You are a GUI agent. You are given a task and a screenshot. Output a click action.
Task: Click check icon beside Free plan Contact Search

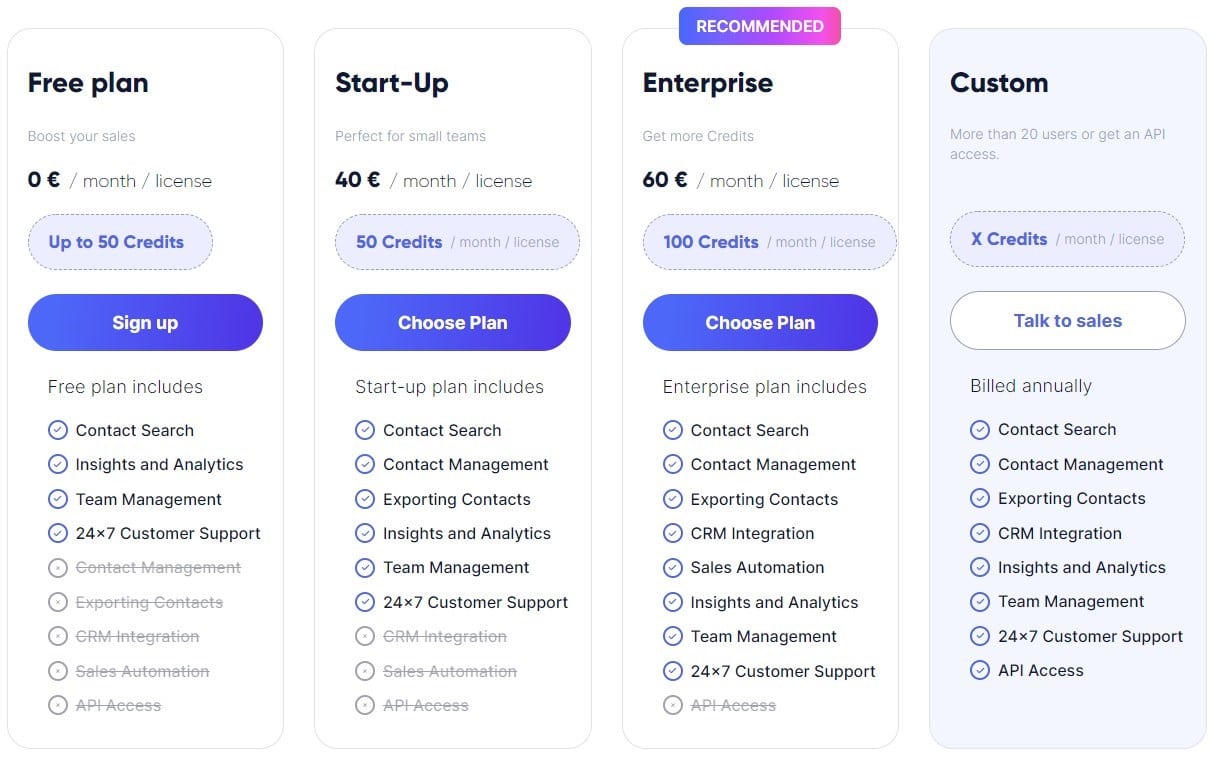(x=58, y=430)
